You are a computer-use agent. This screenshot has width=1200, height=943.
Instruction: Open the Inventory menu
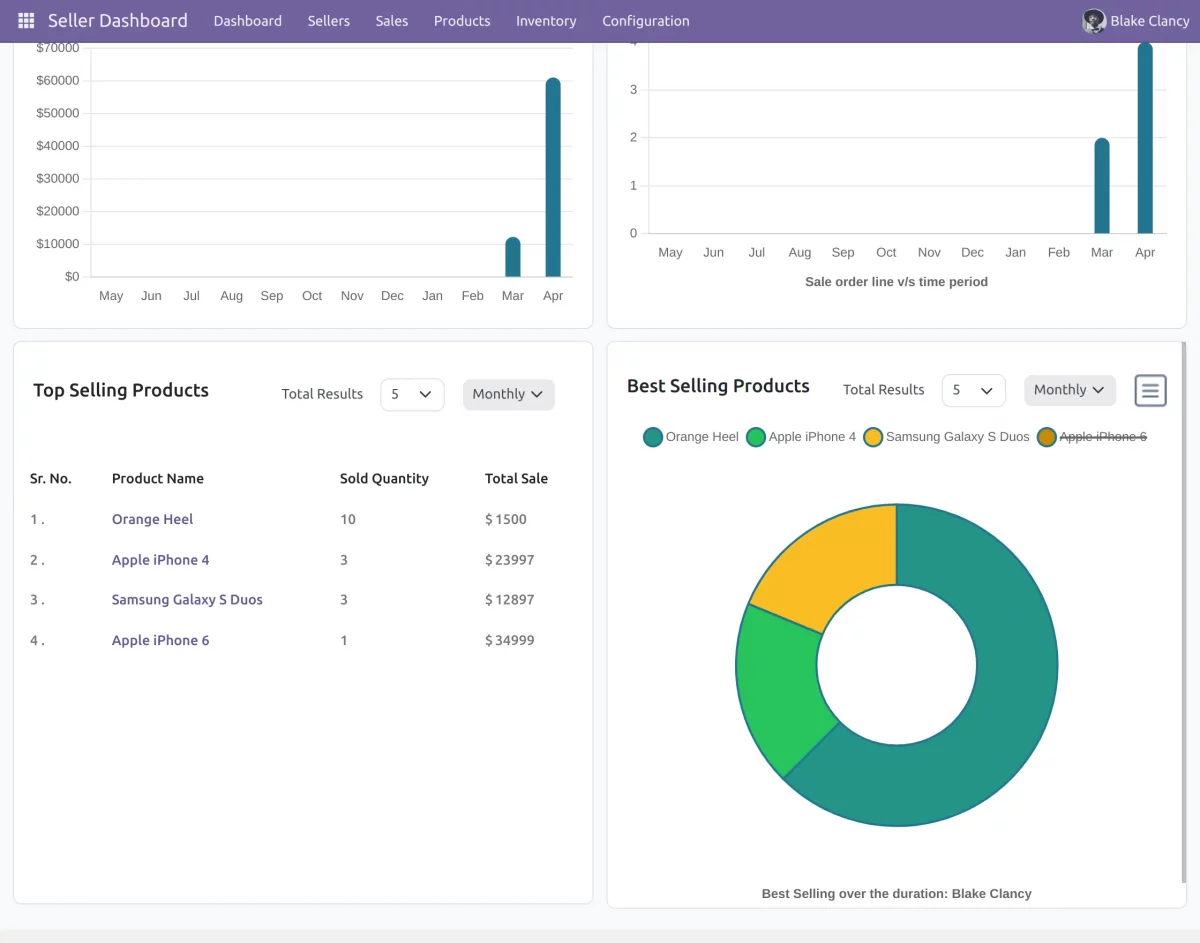(x=545, y=20)
